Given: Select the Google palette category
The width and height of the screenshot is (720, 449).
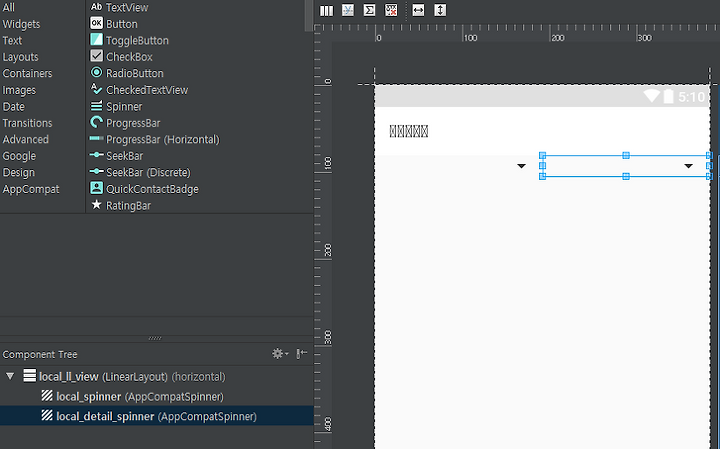Looking at the screenshot, I should [x=19, y=156].
